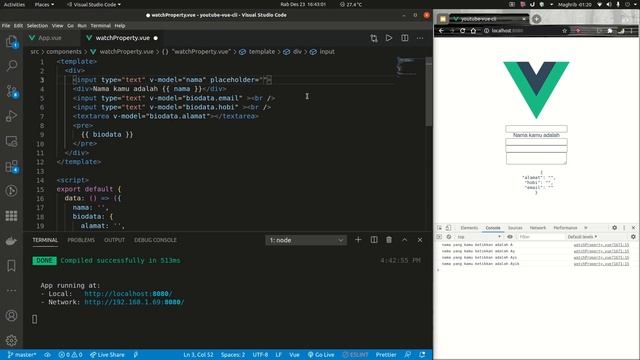Viewport: 640px width, 360px height.
Task: Bookmark this page with star icon
Action: point(564,31)
